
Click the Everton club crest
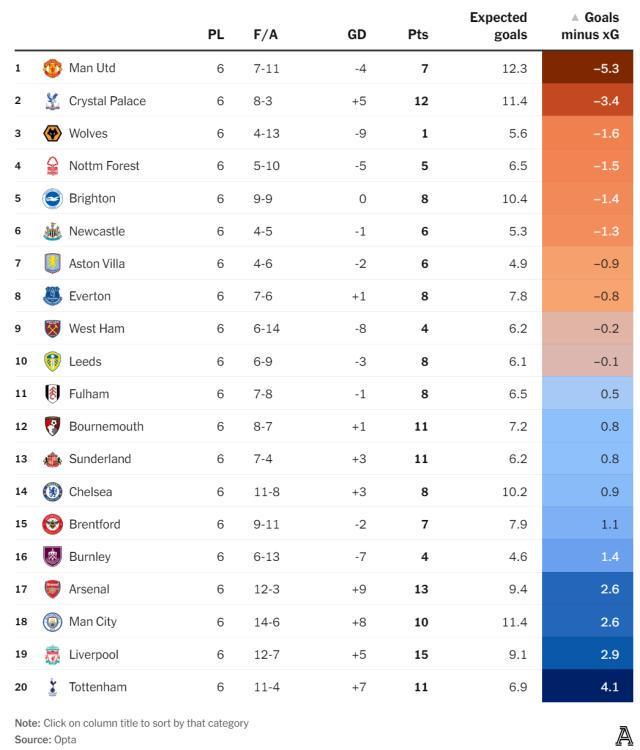(x=53, y=296)
